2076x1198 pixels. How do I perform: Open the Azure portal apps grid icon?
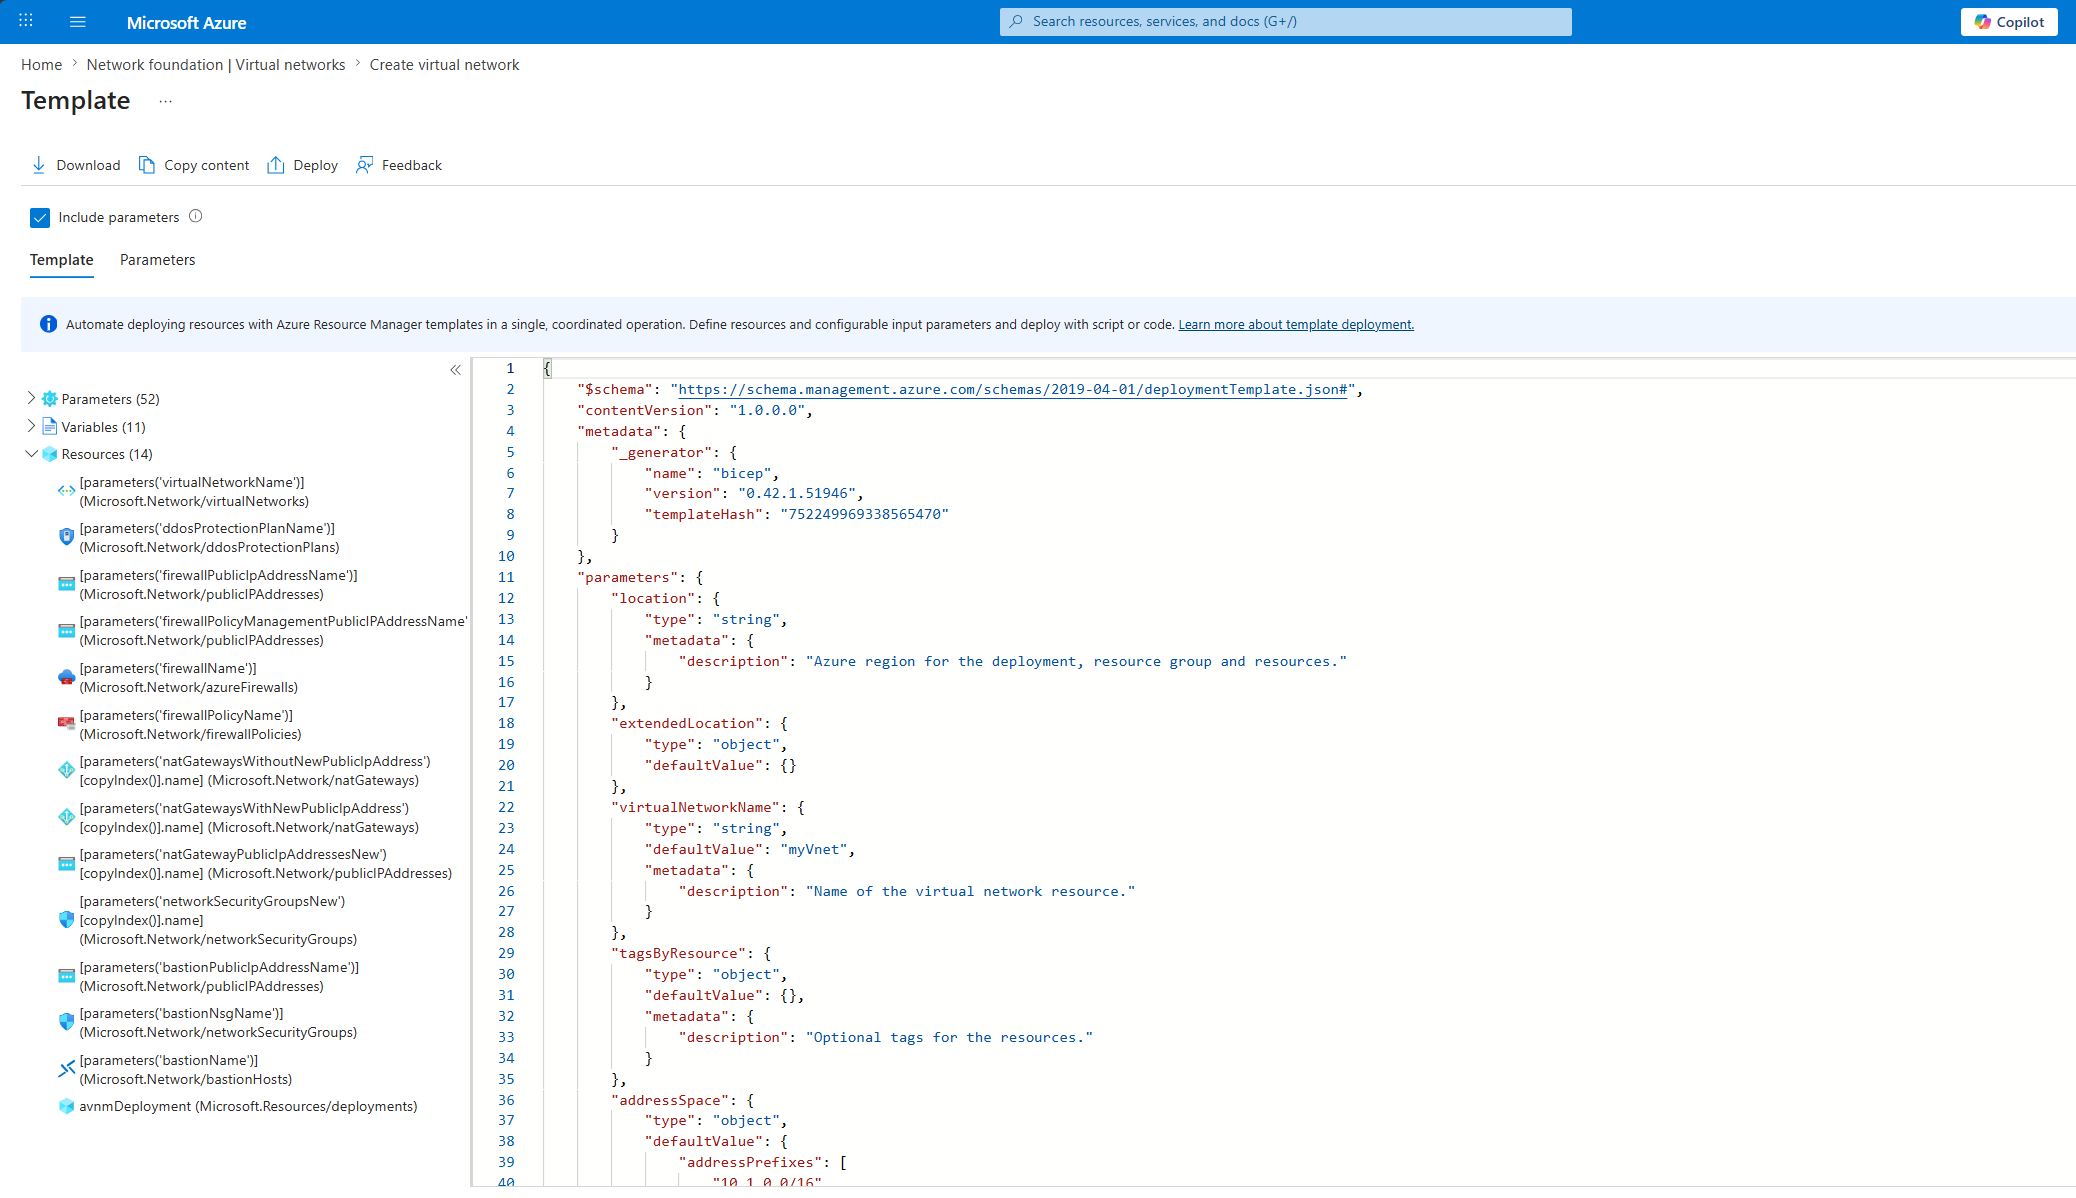click(26, 21)
